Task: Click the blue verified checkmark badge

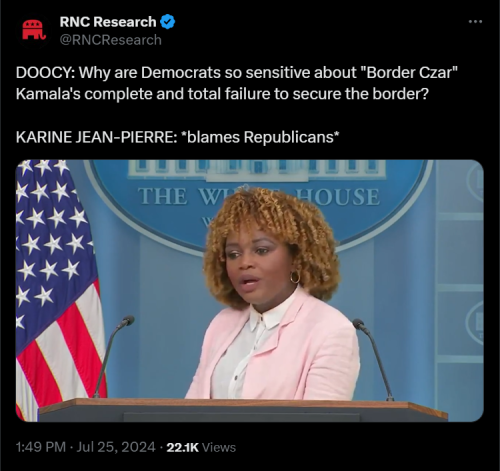Action: (x=167, y=22)
